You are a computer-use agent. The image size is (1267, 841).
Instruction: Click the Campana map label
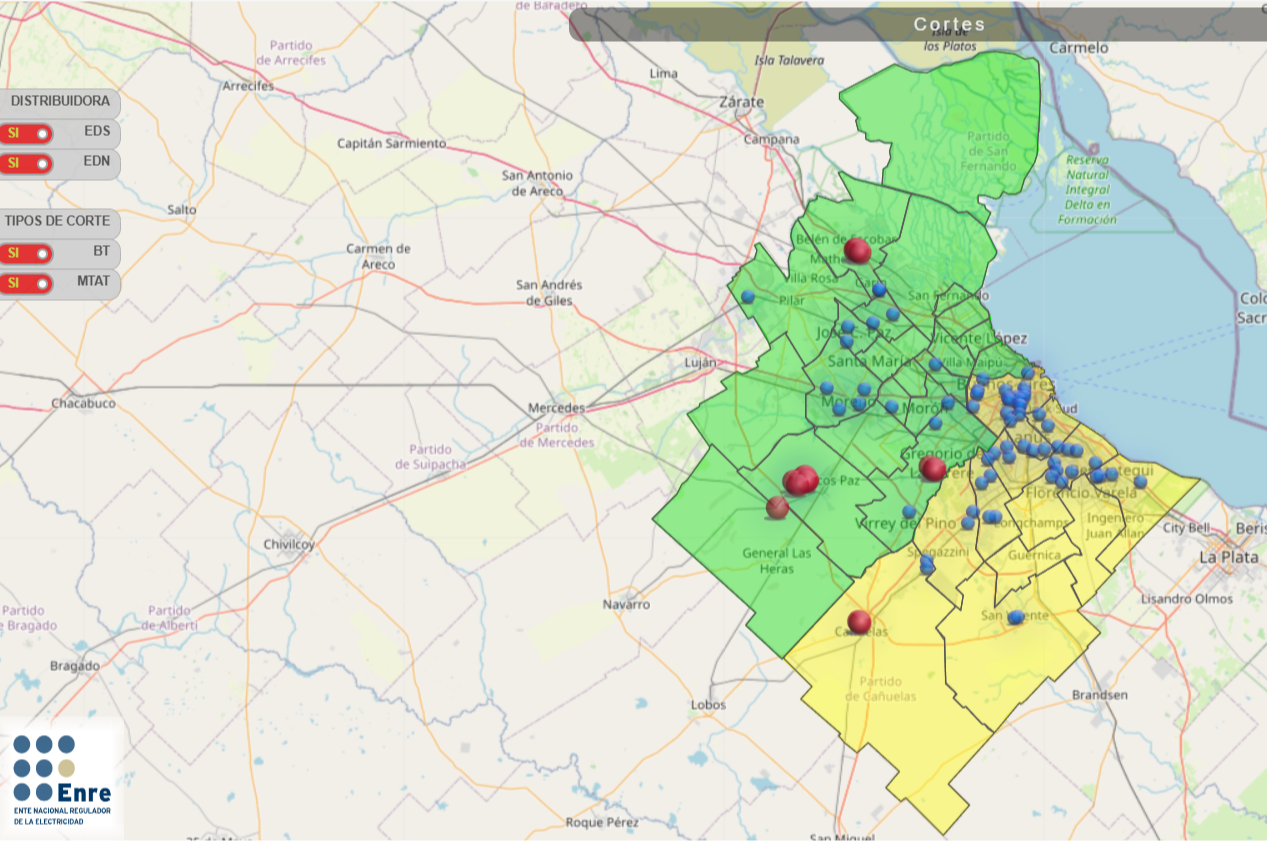771,139
